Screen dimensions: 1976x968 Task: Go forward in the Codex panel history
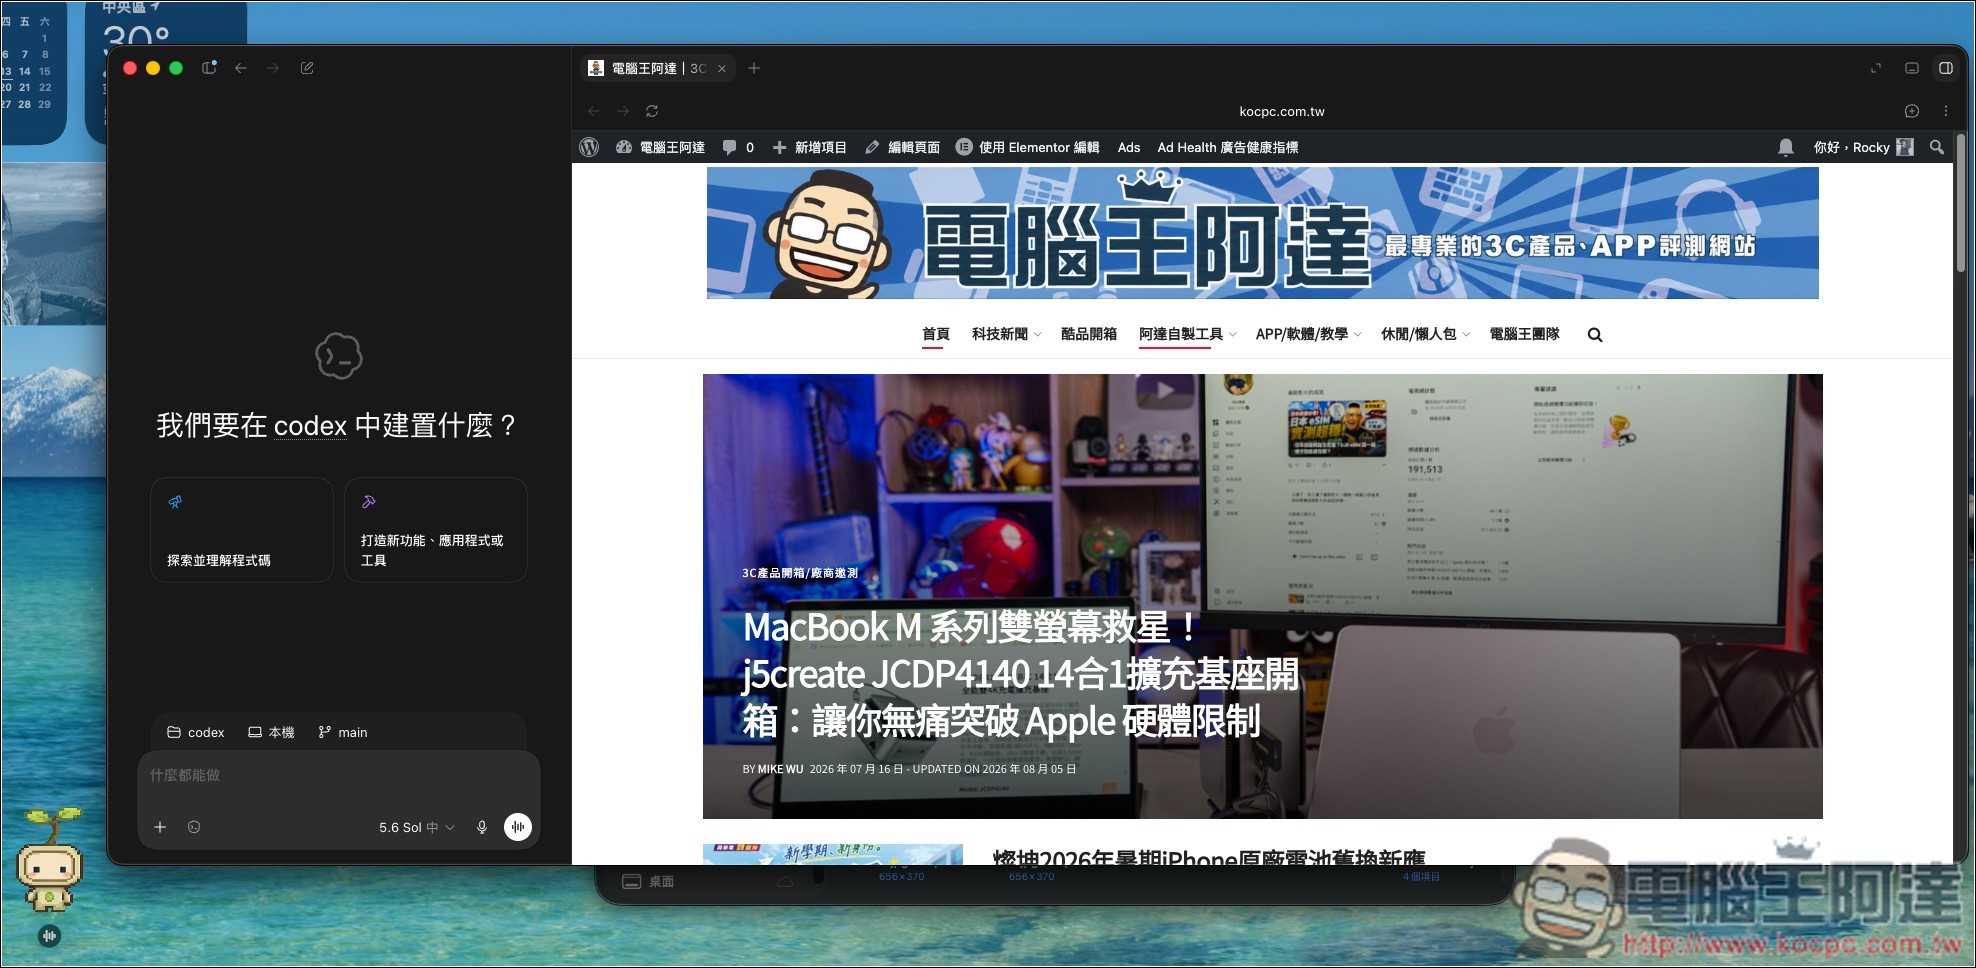tap(273, 68)
